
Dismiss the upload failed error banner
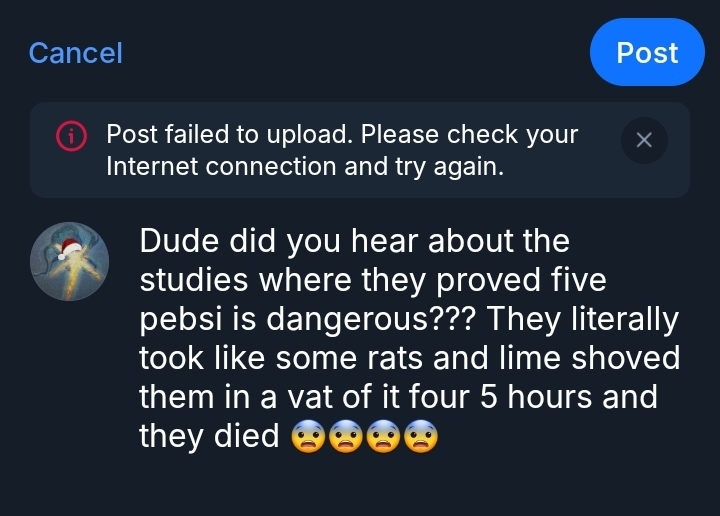tap(644, 141)
